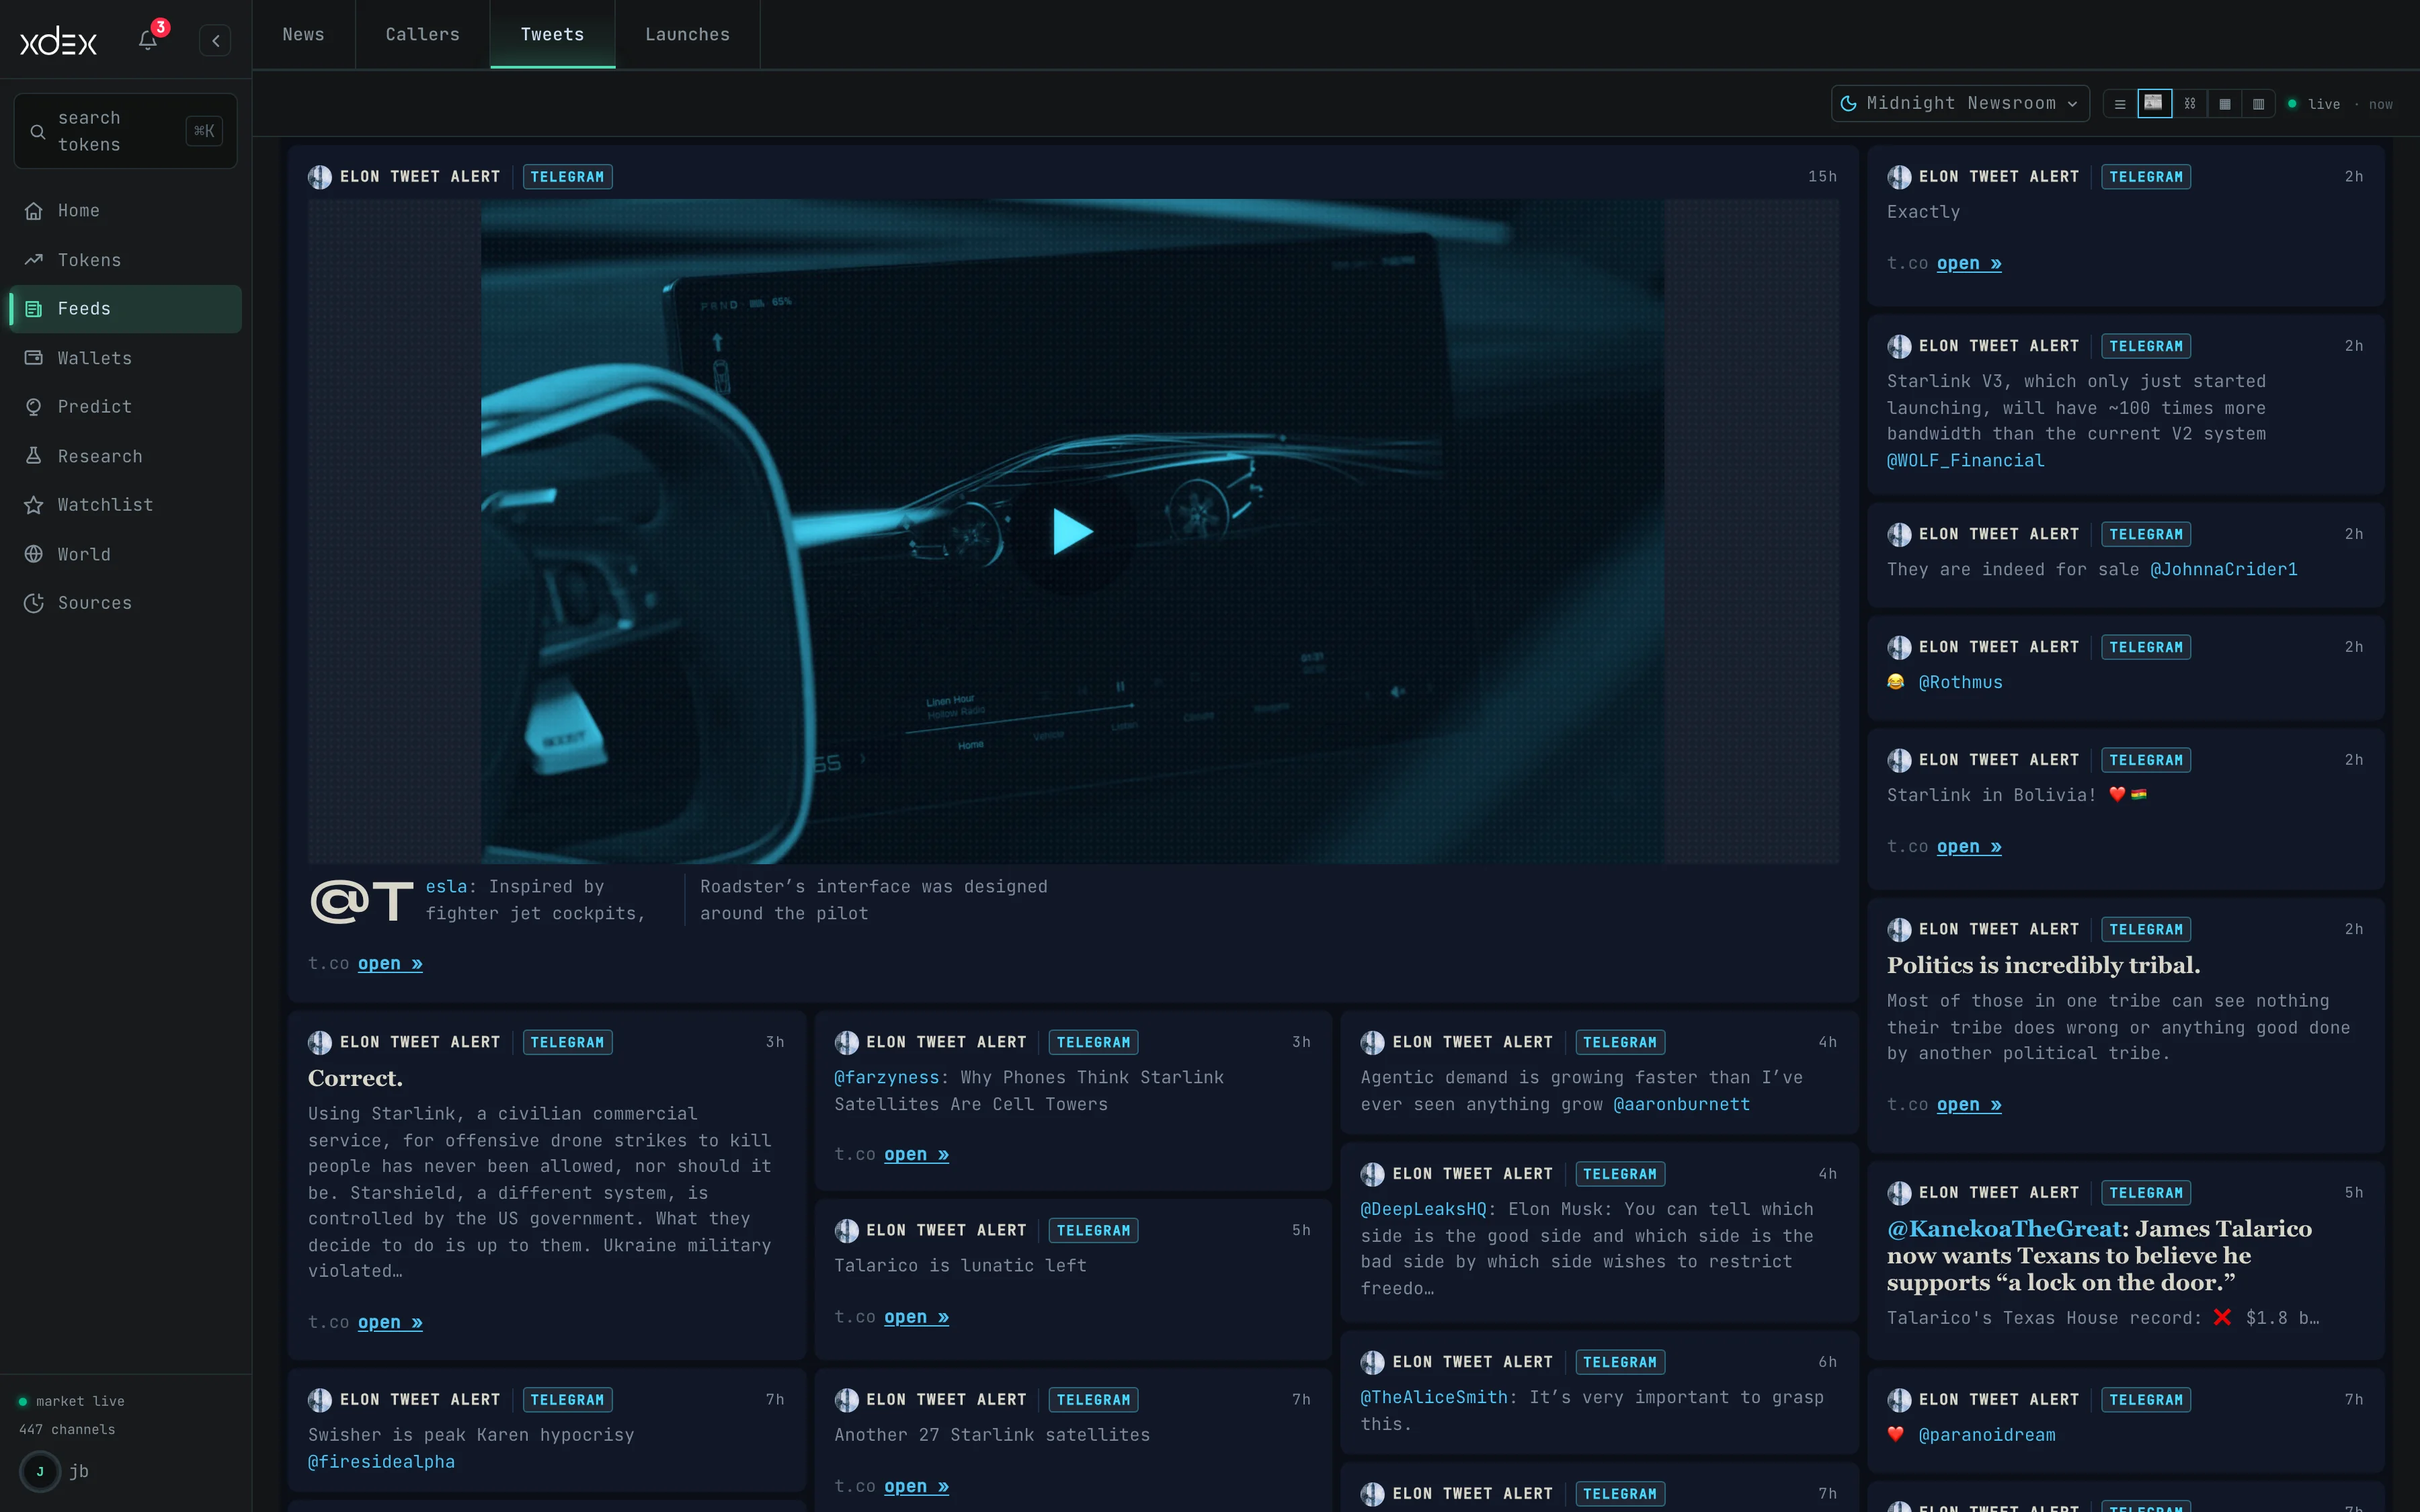Open the Predict section
2420x1512 pixels.
click(125, 407)
